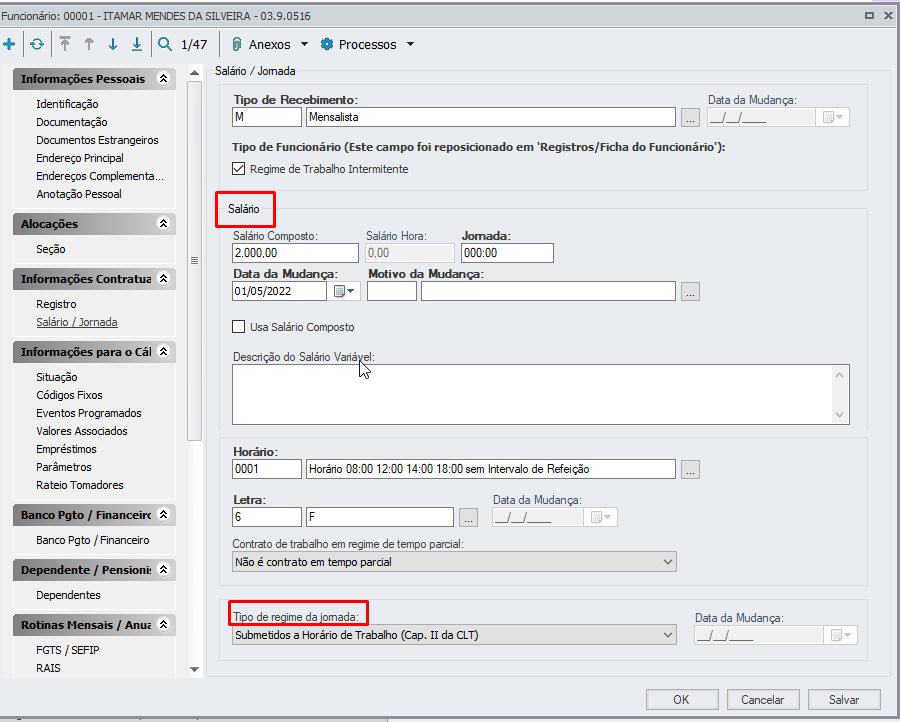The width and height of the screenshot is (900, 722).
Task: Open Seção under Alocações
Action: point(51,249)
